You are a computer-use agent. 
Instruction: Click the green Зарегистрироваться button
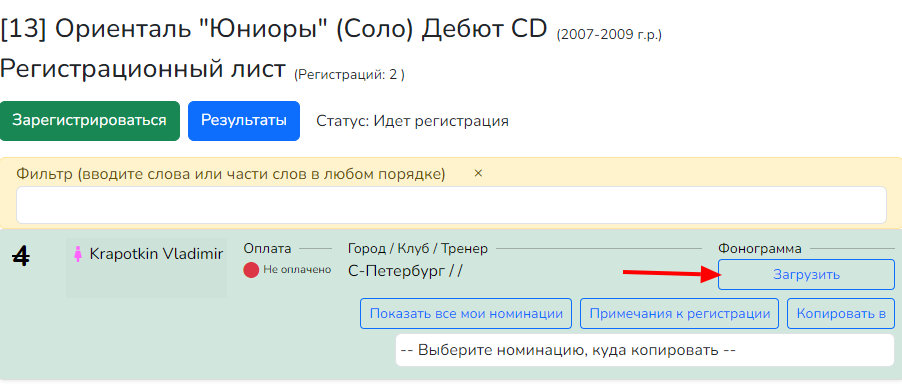coord(90,121)
